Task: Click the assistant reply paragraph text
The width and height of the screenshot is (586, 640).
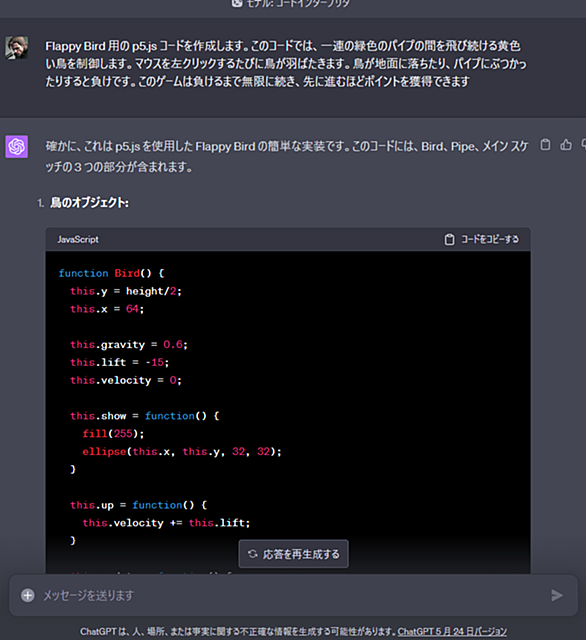Action: 287,156
